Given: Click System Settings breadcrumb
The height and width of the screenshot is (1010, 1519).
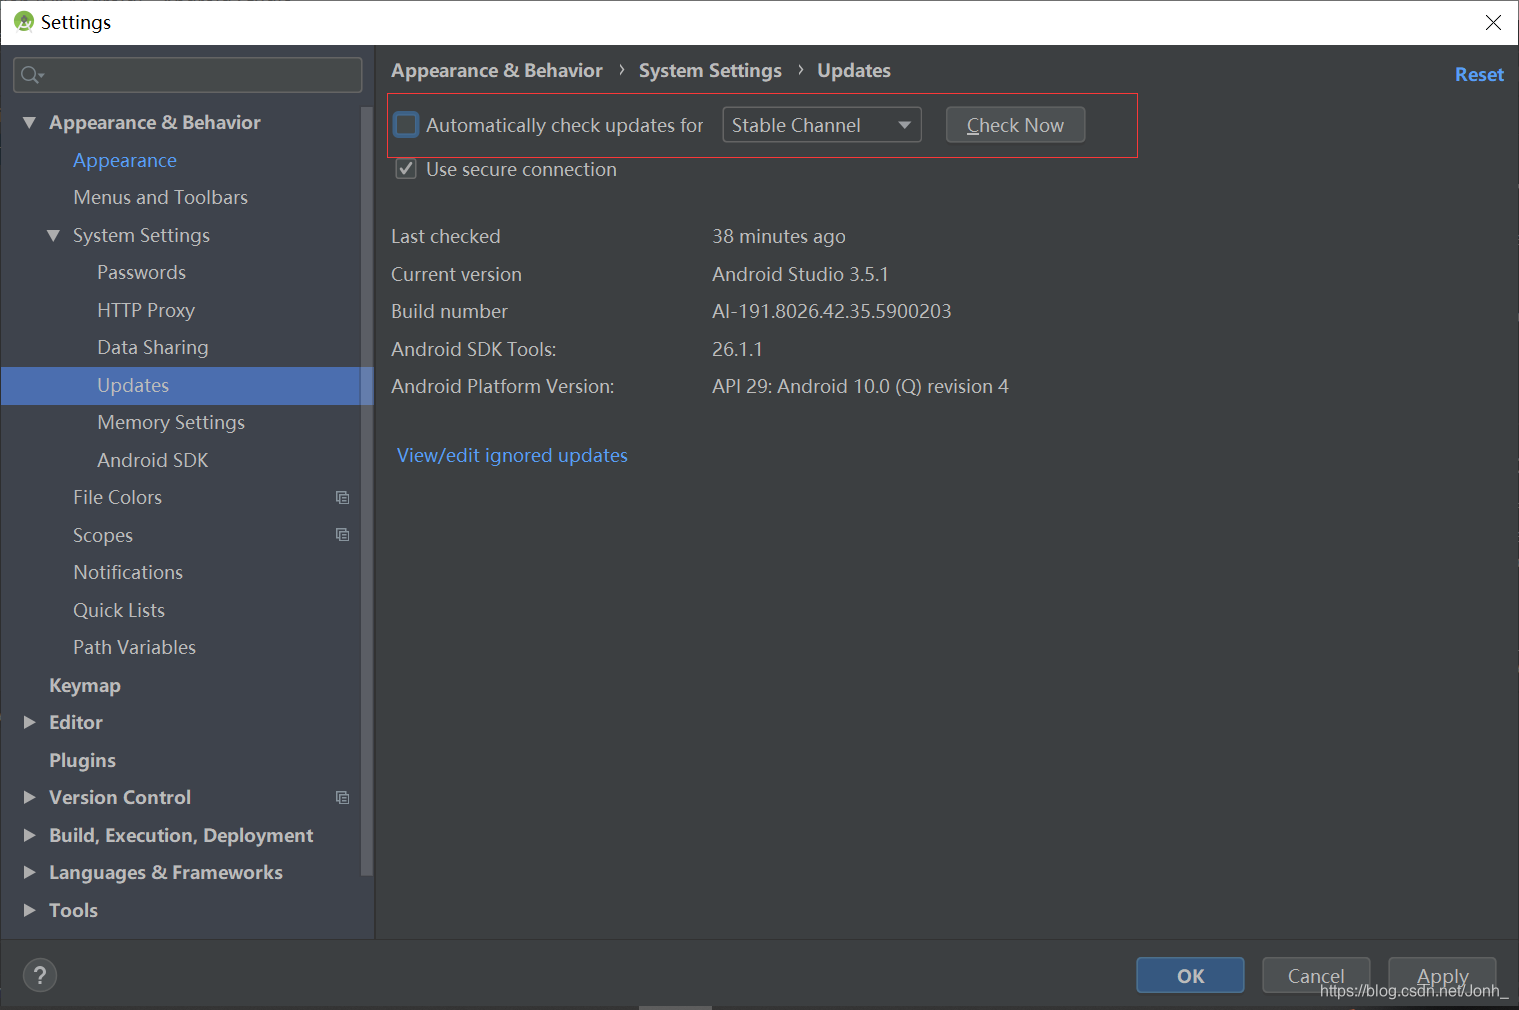Looking at the screenshot, I should (x=710, y=71).
